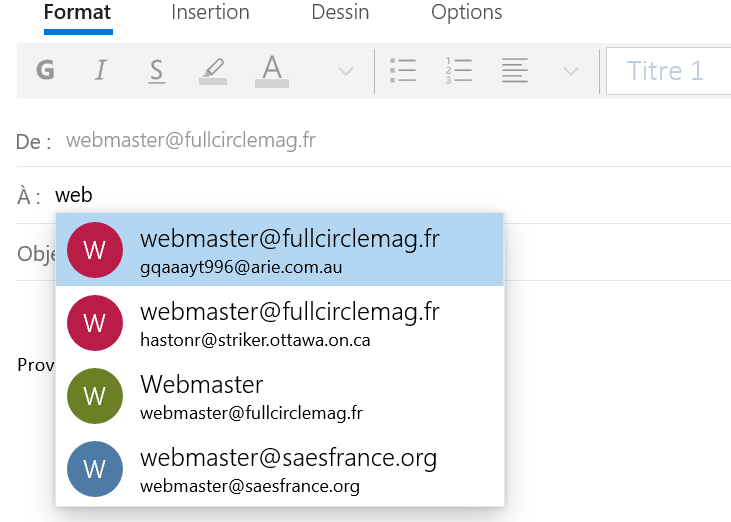Expand font formatting options chevron
731x522 pixels.
click(346, 71)
